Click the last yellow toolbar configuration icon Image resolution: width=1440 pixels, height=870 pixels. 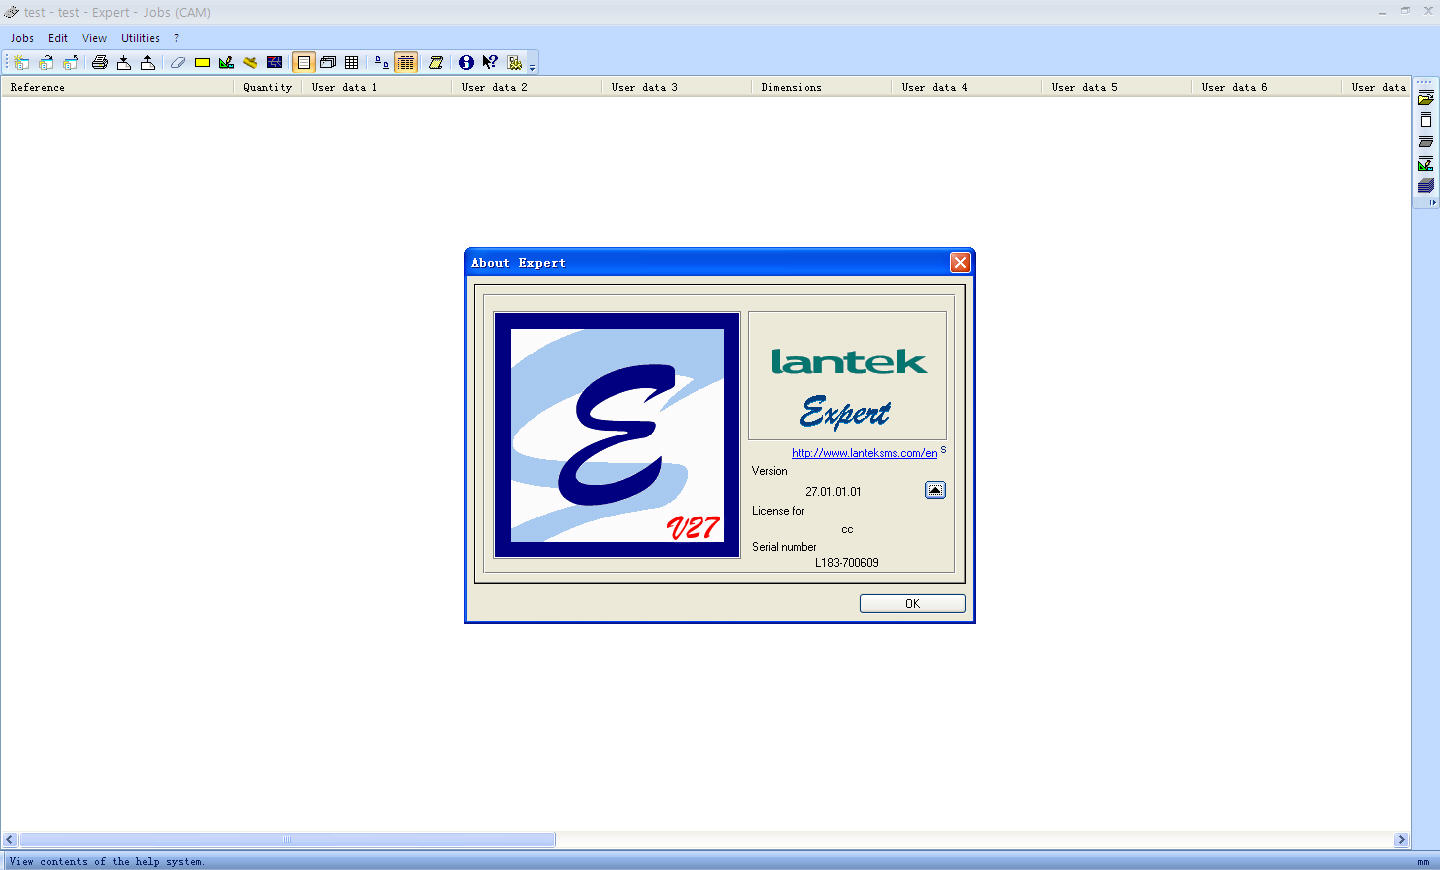[514, 62]
